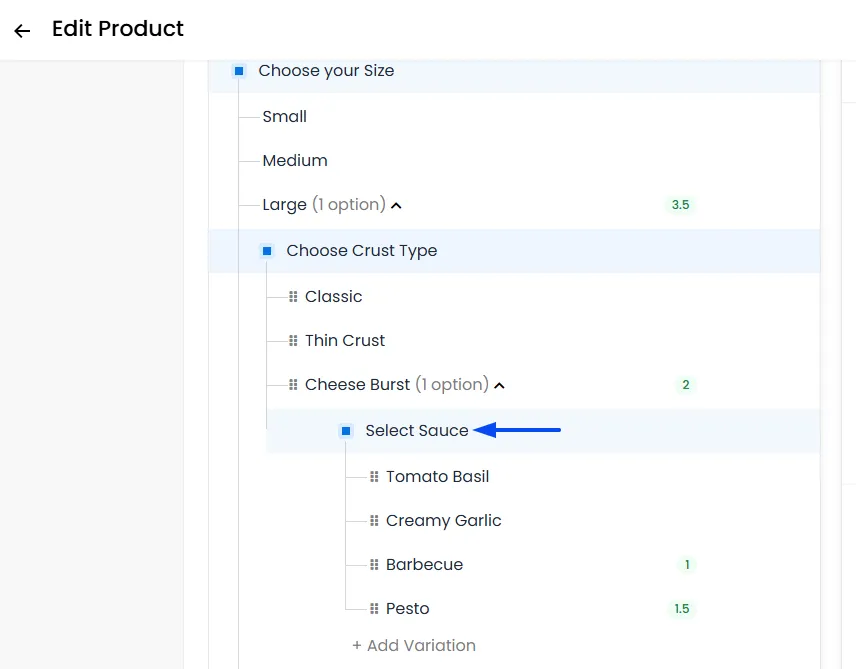This screenshot has width=856, height=669.
Task: Add a new variation under Select Sauce
Action: tap(414, 646)
